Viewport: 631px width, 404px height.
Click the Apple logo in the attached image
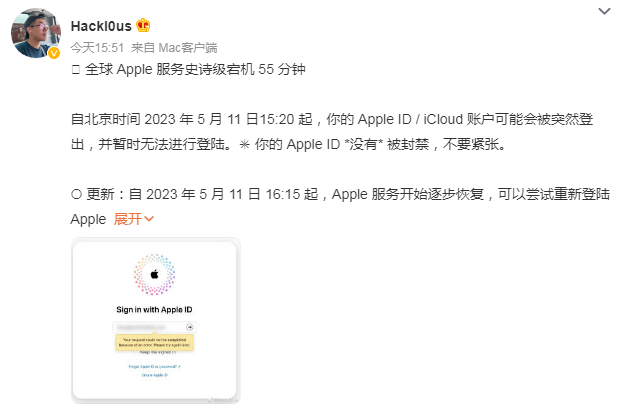tap(155, 275)
